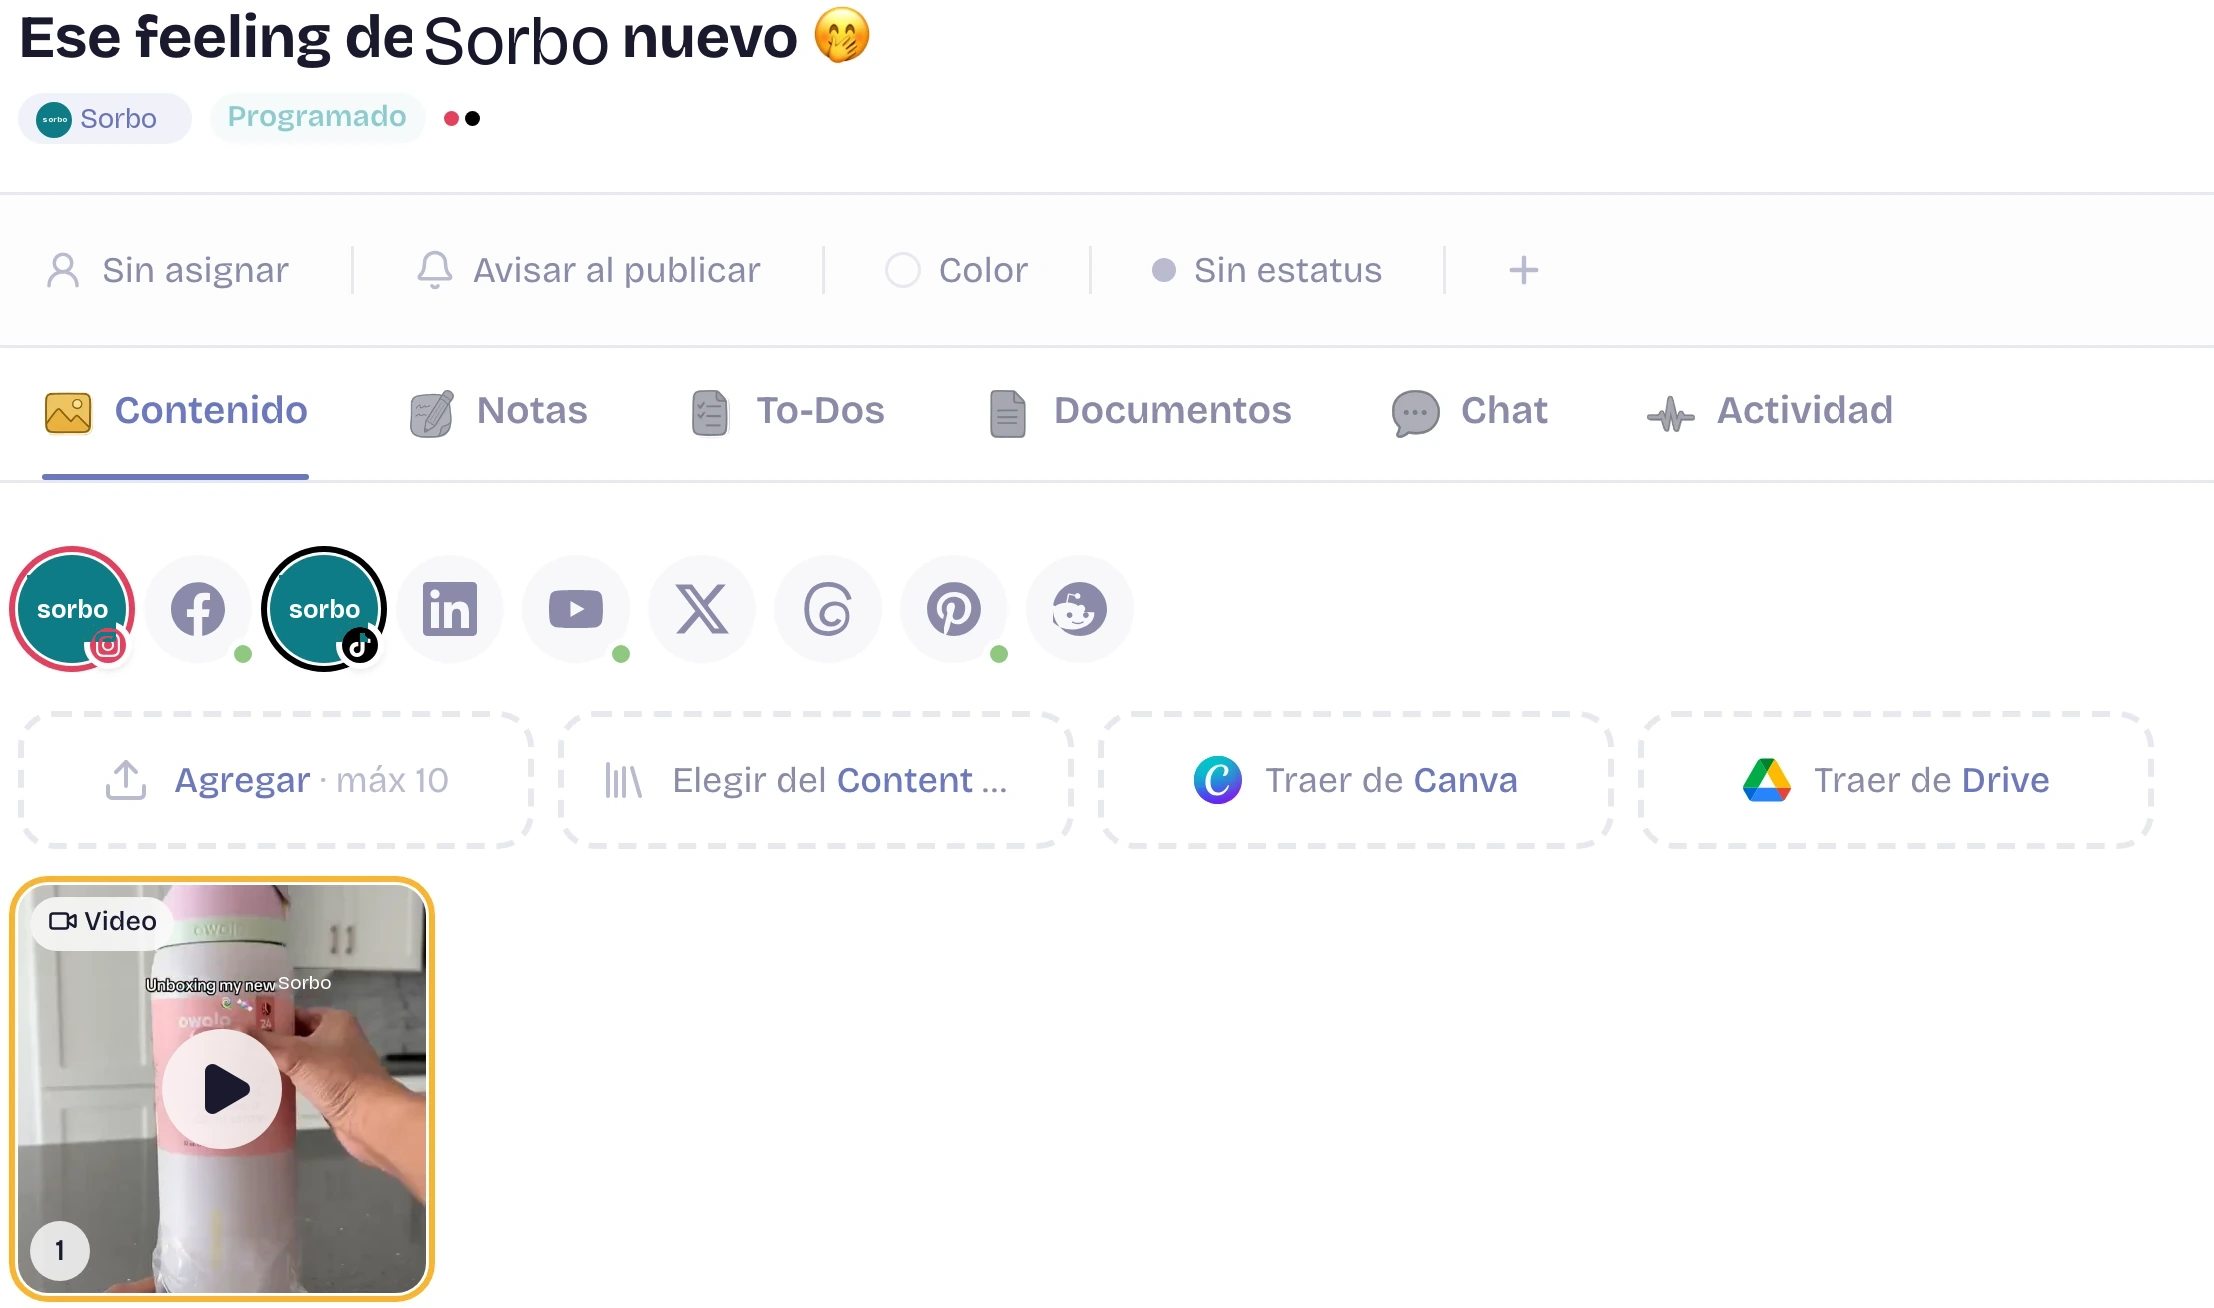
Task: Click the post title text
Action: (445, 38)
